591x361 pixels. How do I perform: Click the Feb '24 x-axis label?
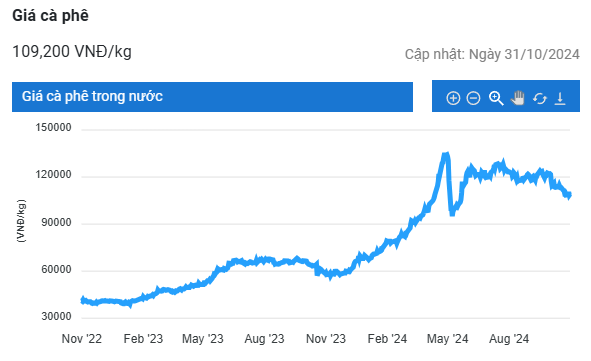tap(387, 339)
